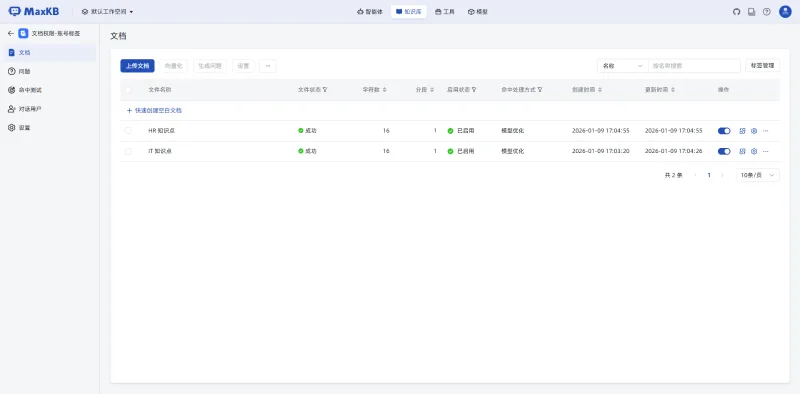Filter by 命中处理方式 funnel icon
The height and width of the screenshot is (394, 800).
(x=540, y=90)
